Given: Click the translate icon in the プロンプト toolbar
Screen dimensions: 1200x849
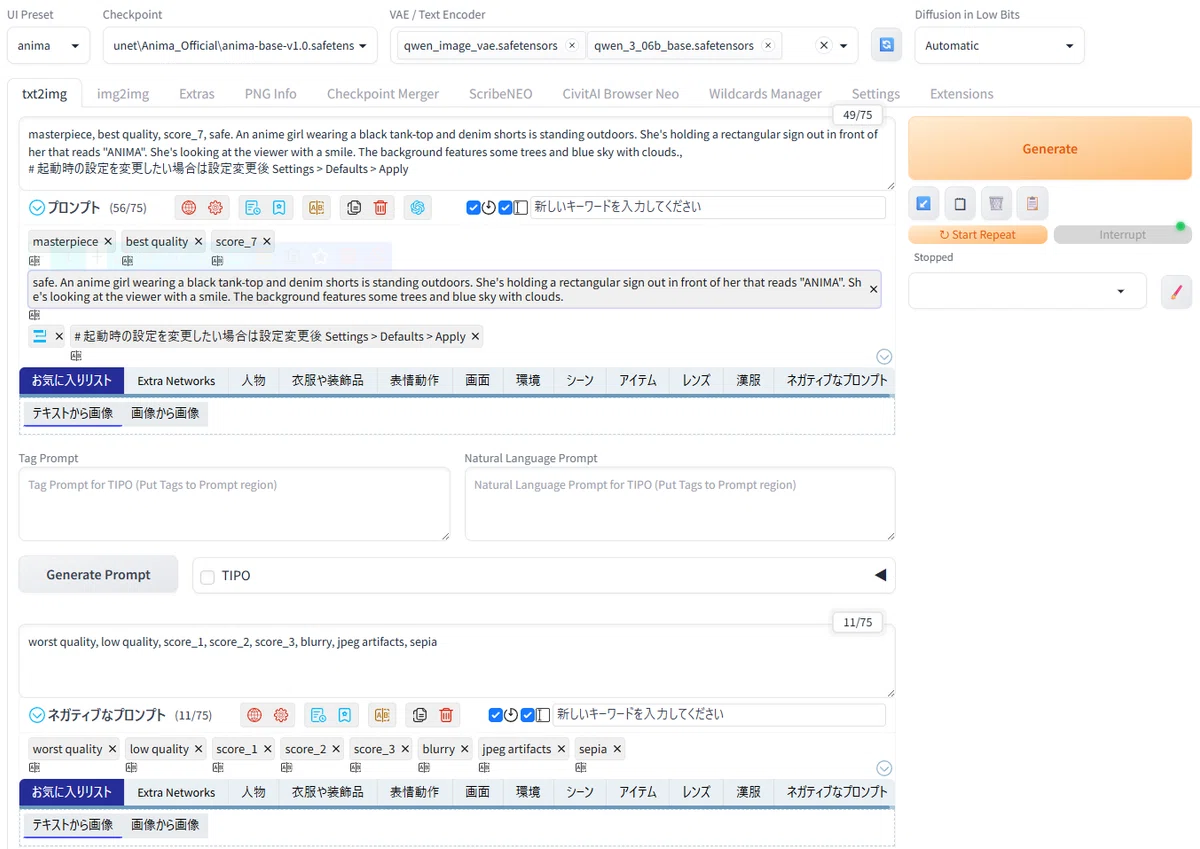Looking at the screenshot, I should (316, 208).
